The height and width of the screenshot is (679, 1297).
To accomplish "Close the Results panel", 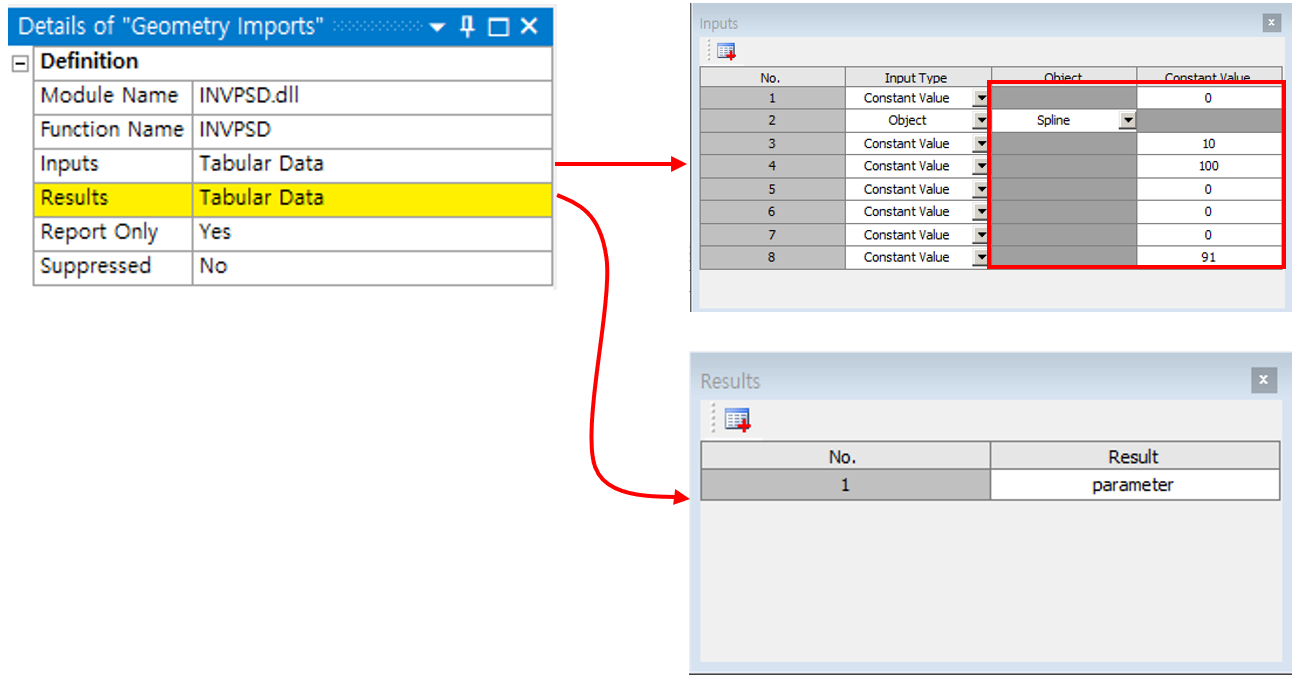I will click(1263, 380).
